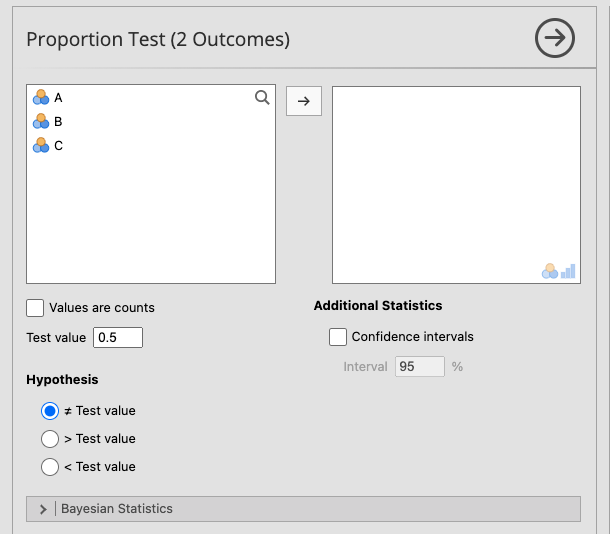Click the search magnifier in variable list
This screenshot has width=610, height=534.
tap(262, 97)
